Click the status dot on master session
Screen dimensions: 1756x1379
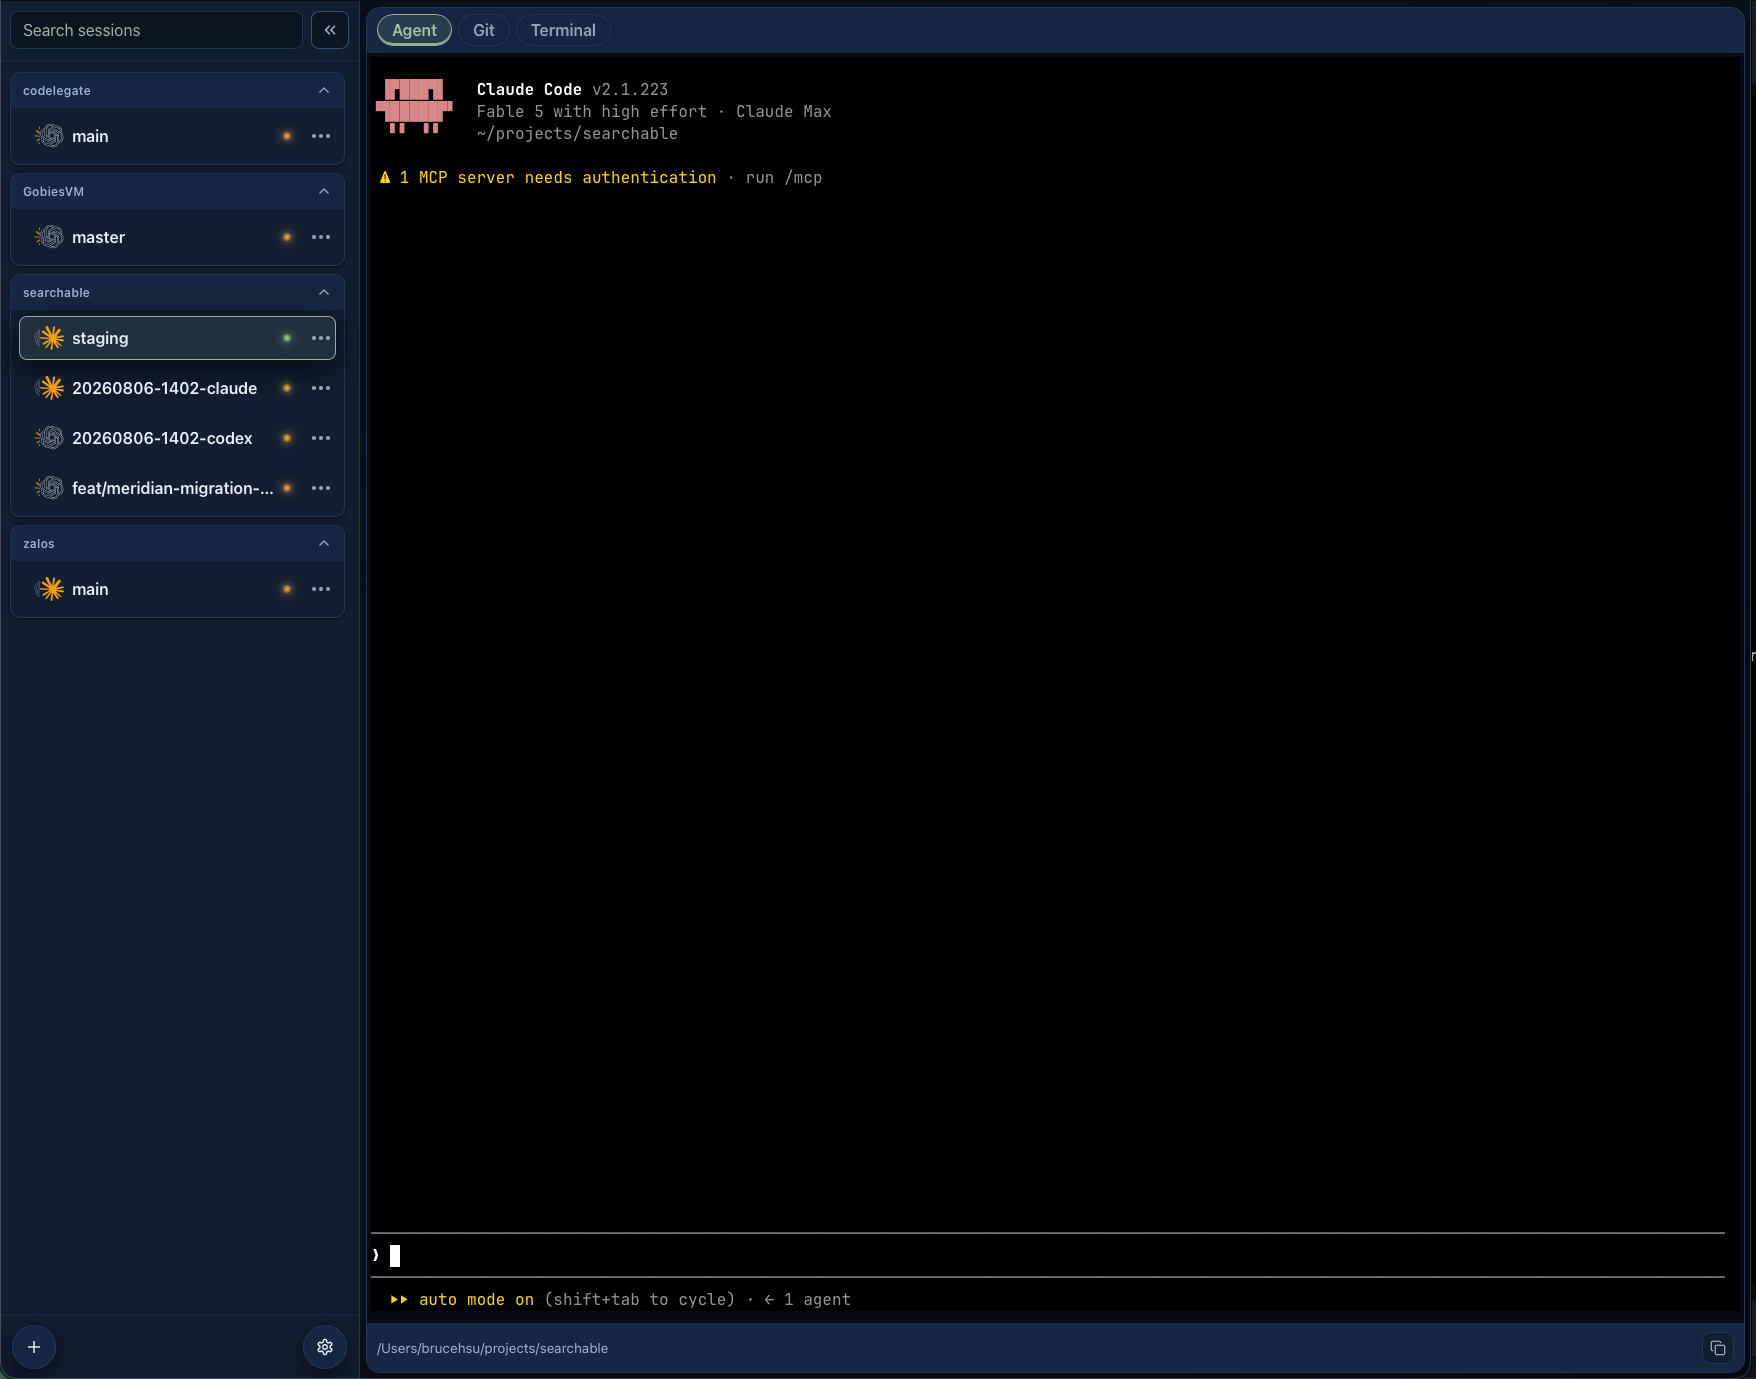(x=287, y=237)
